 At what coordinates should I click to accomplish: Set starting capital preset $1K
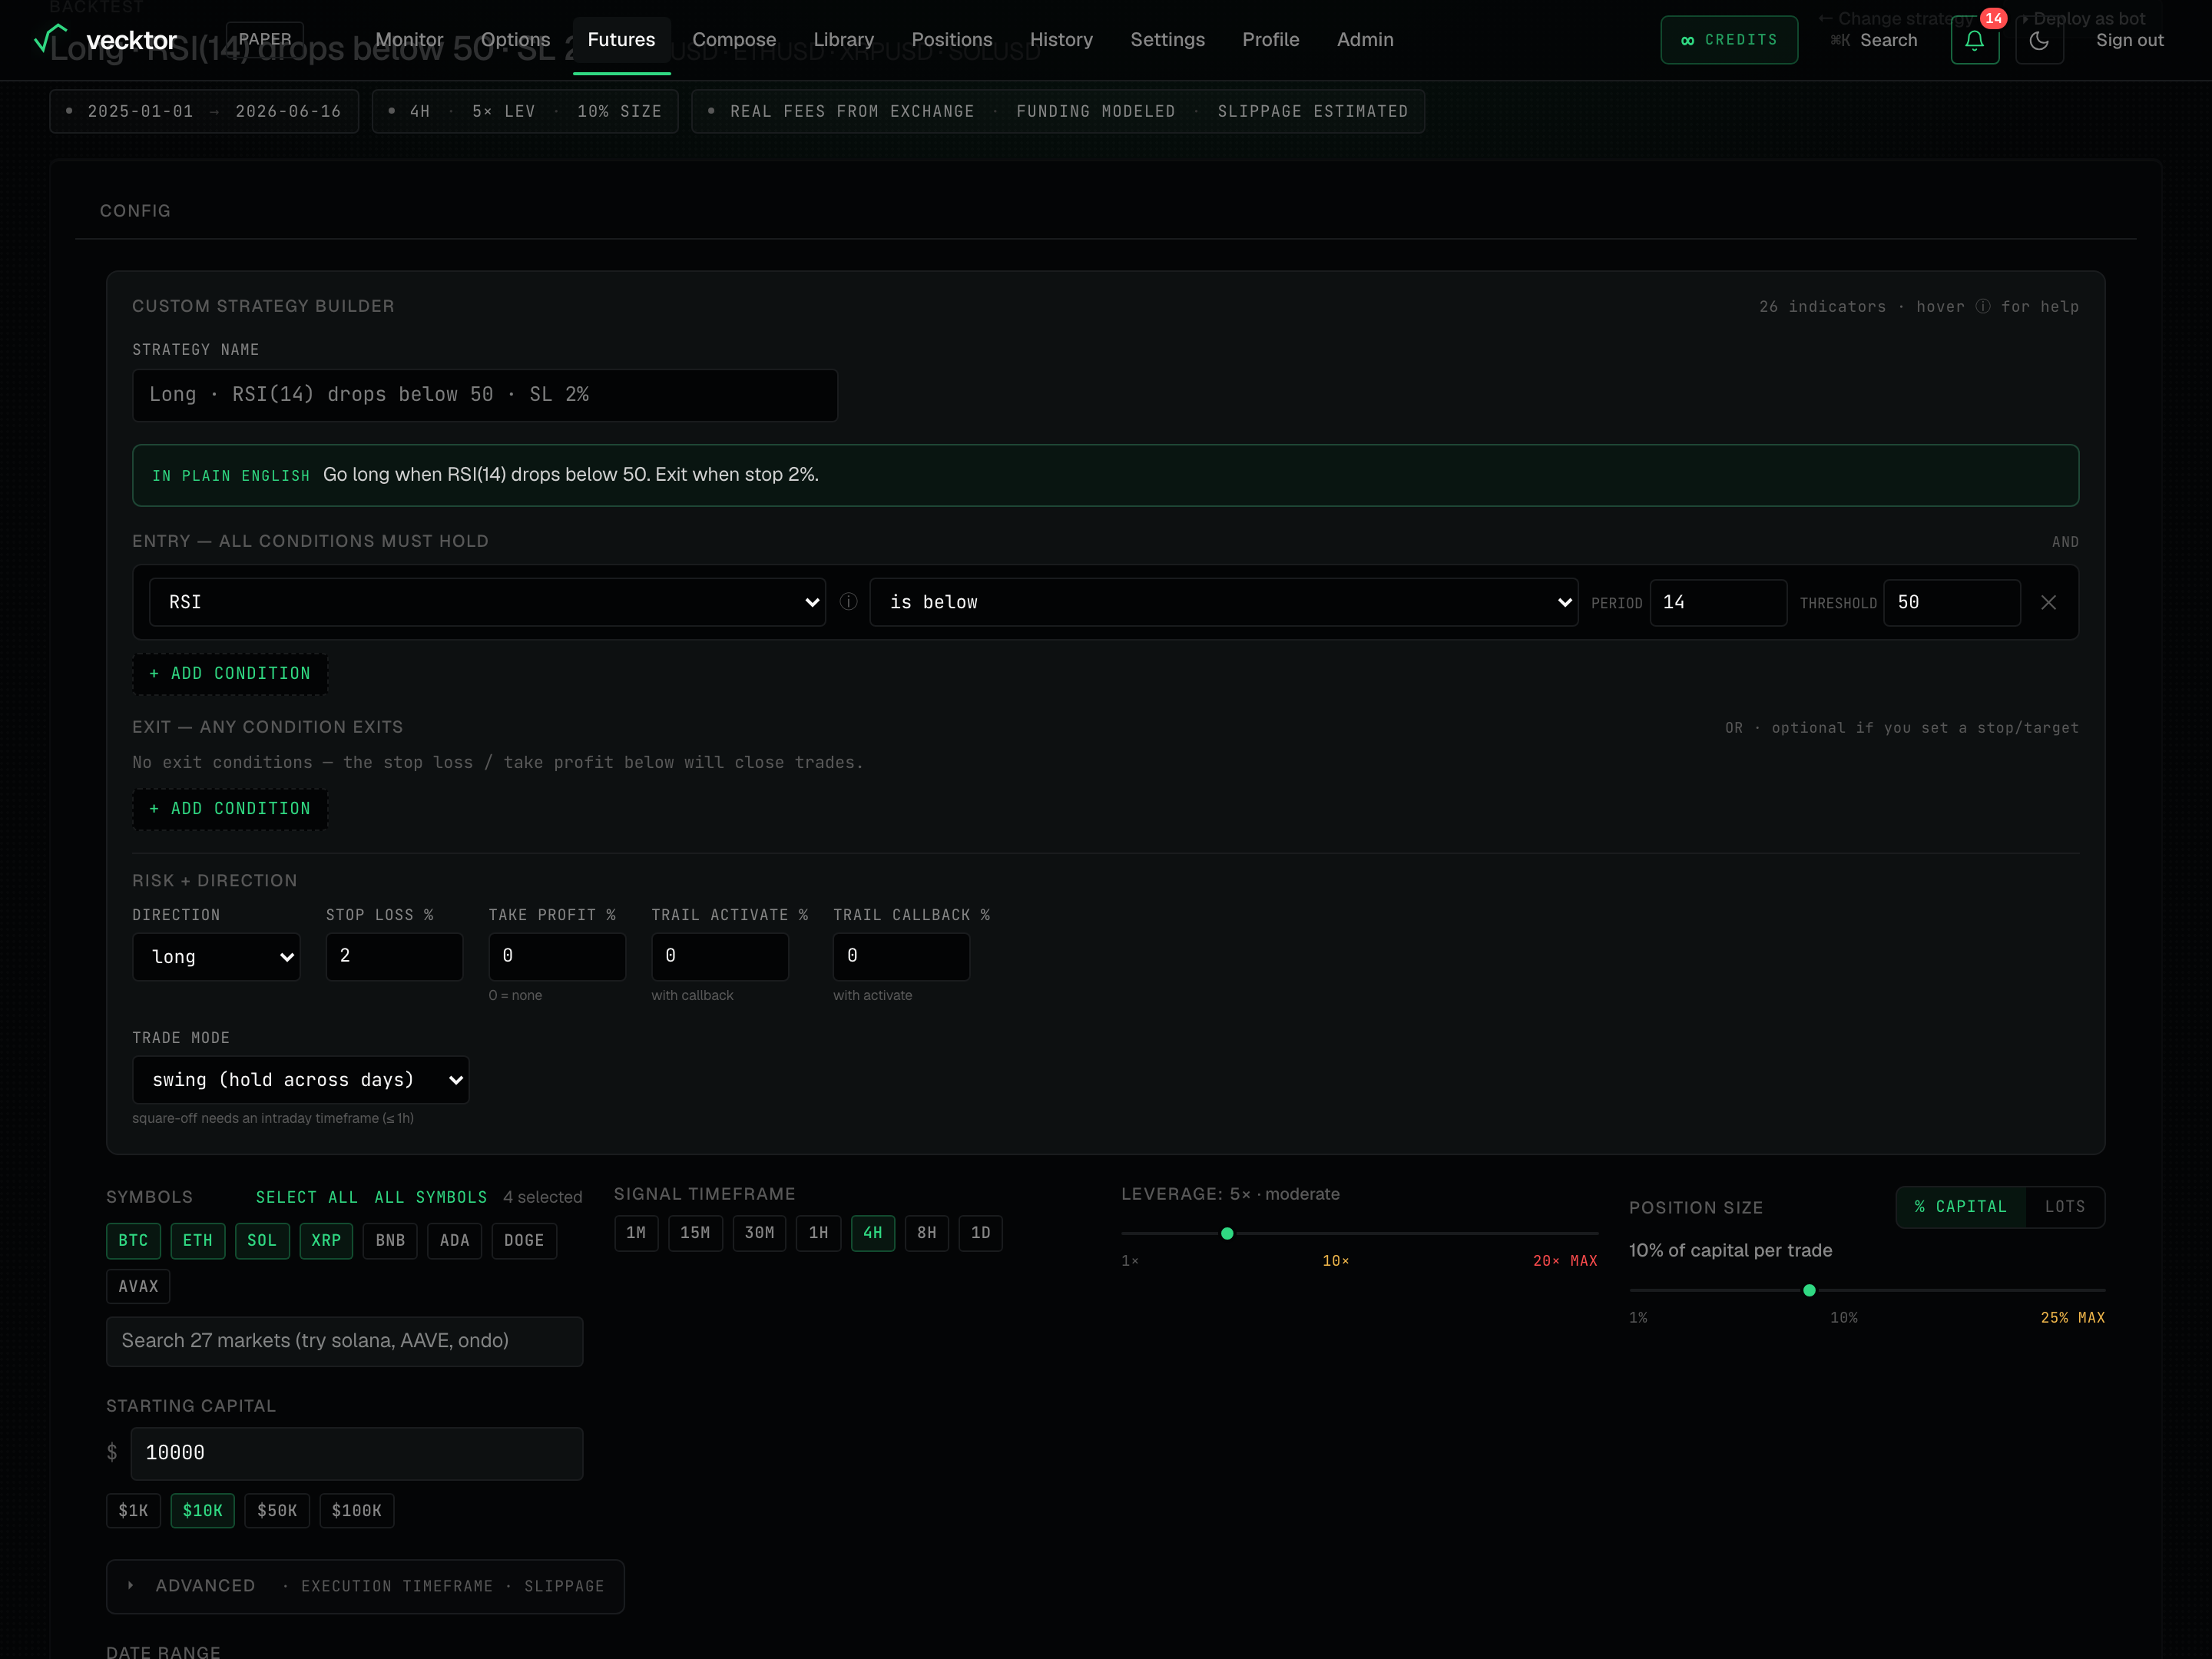[133, 1510]
